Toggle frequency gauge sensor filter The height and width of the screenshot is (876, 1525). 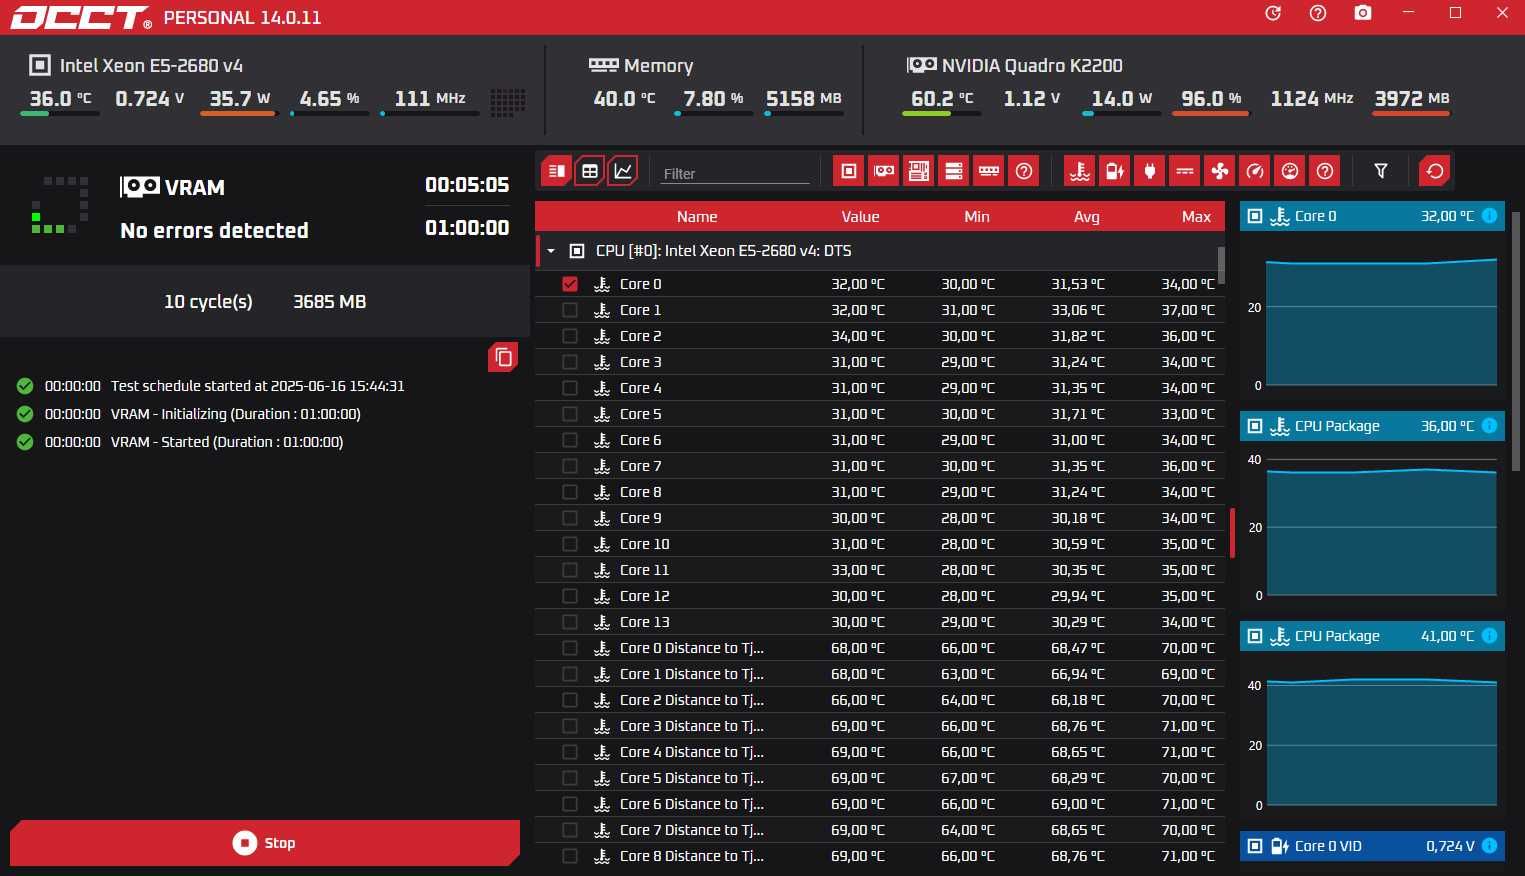[1255, 171]
